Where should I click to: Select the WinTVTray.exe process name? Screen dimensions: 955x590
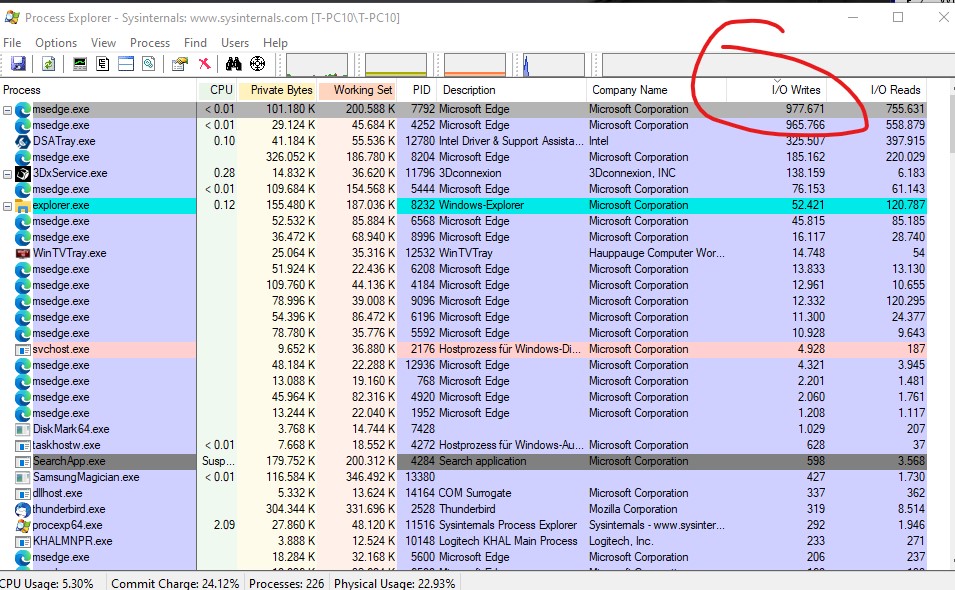point(69,253)
